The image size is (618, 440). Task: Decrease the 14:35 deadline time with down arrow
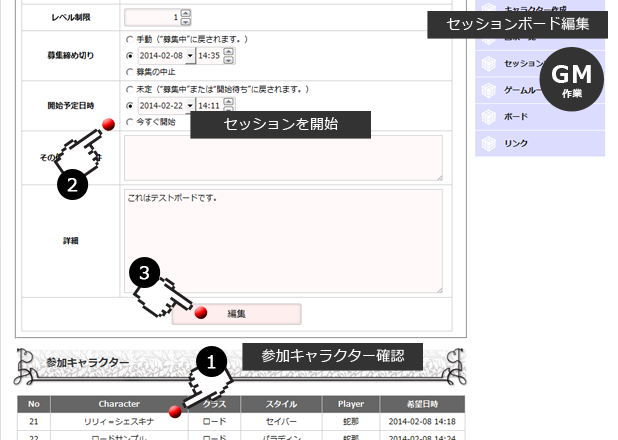click(x=229, y=60)
